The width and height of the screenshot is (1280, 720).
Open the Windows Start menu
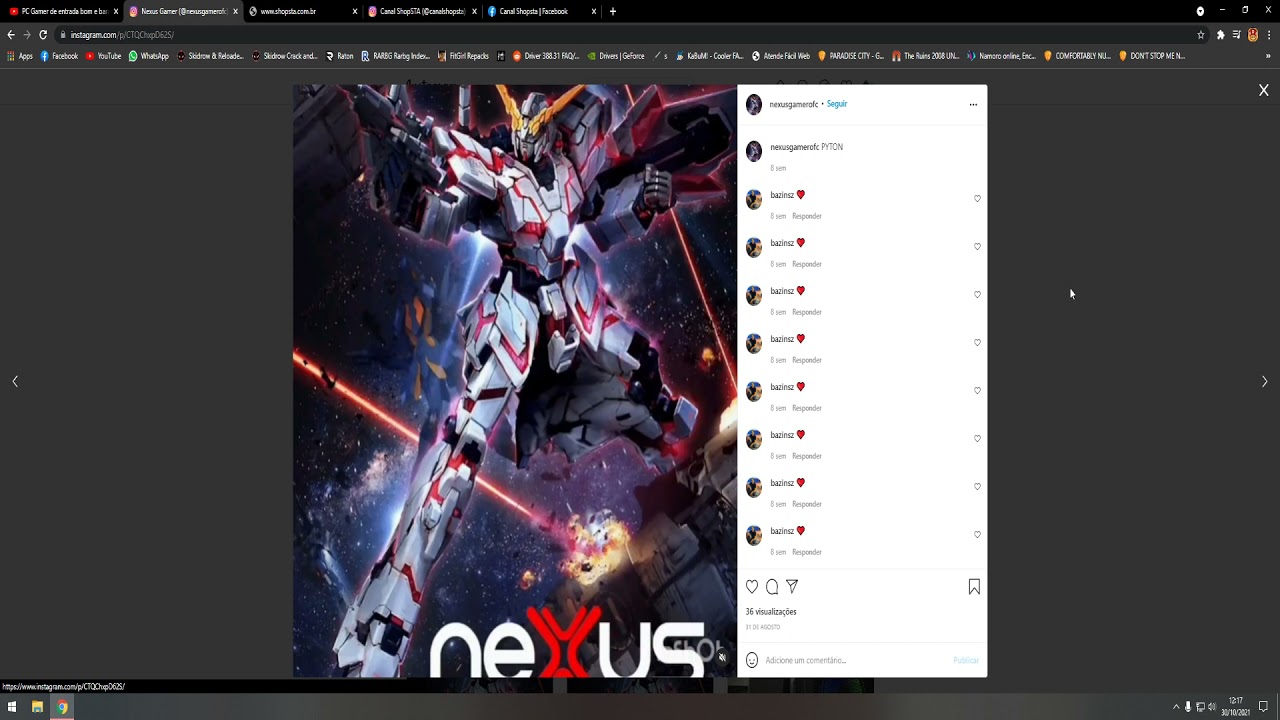(12, 707)
